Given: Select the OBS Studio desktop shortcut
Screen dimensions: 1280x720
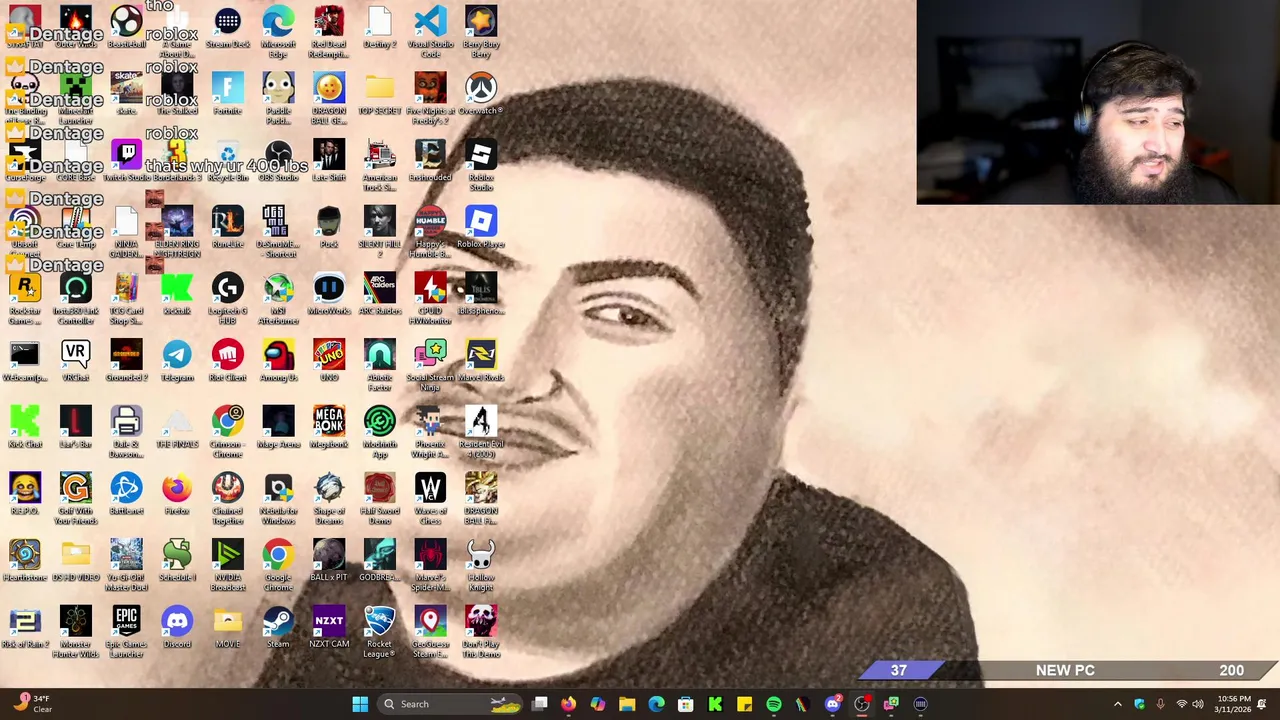Looking at the screenshot, I should pyautogui.click(x=279, y=160).
